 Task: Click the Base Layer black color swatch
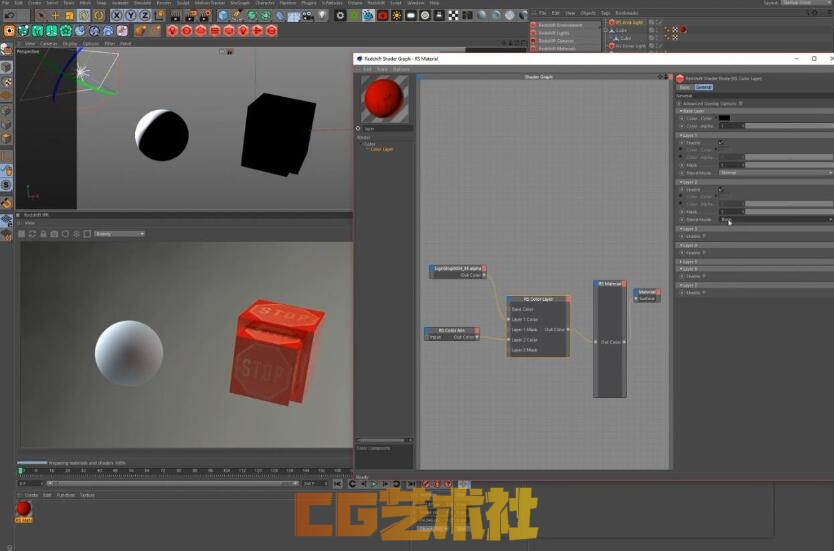724,118
